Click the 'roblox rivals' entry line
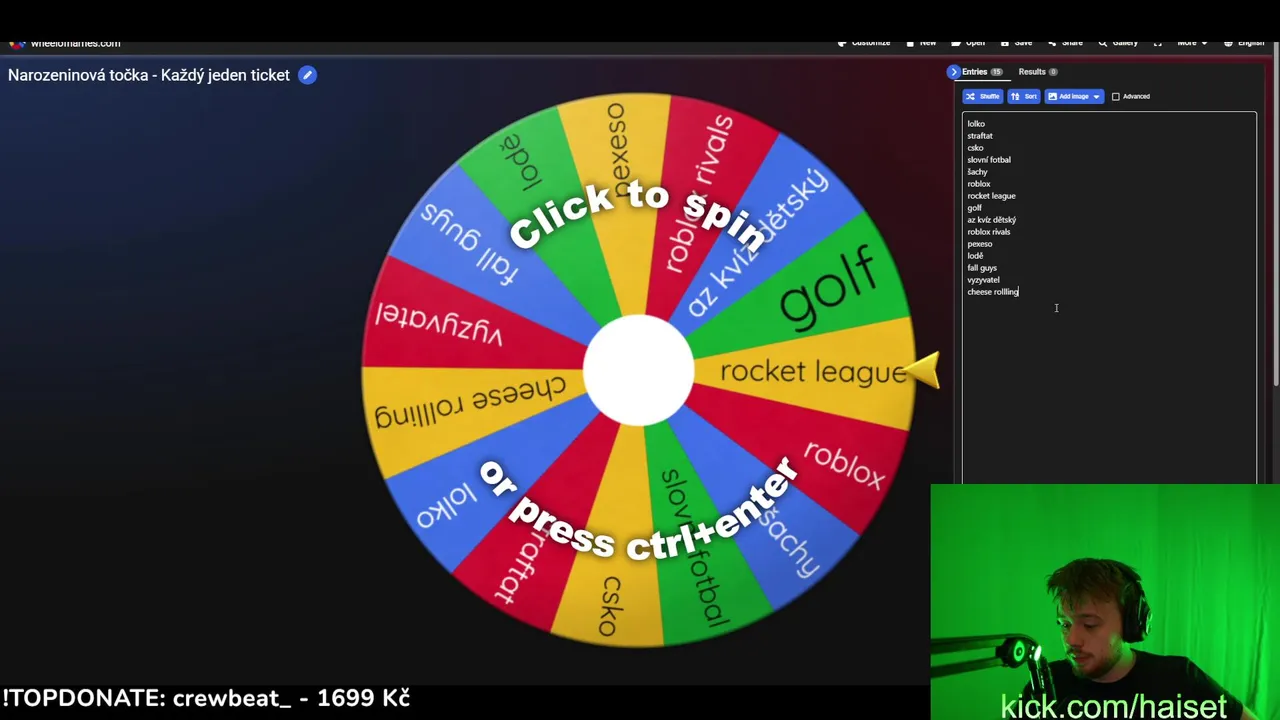Screen dimensions: 1280x720 pyautogui.click(x=989, y=232)
